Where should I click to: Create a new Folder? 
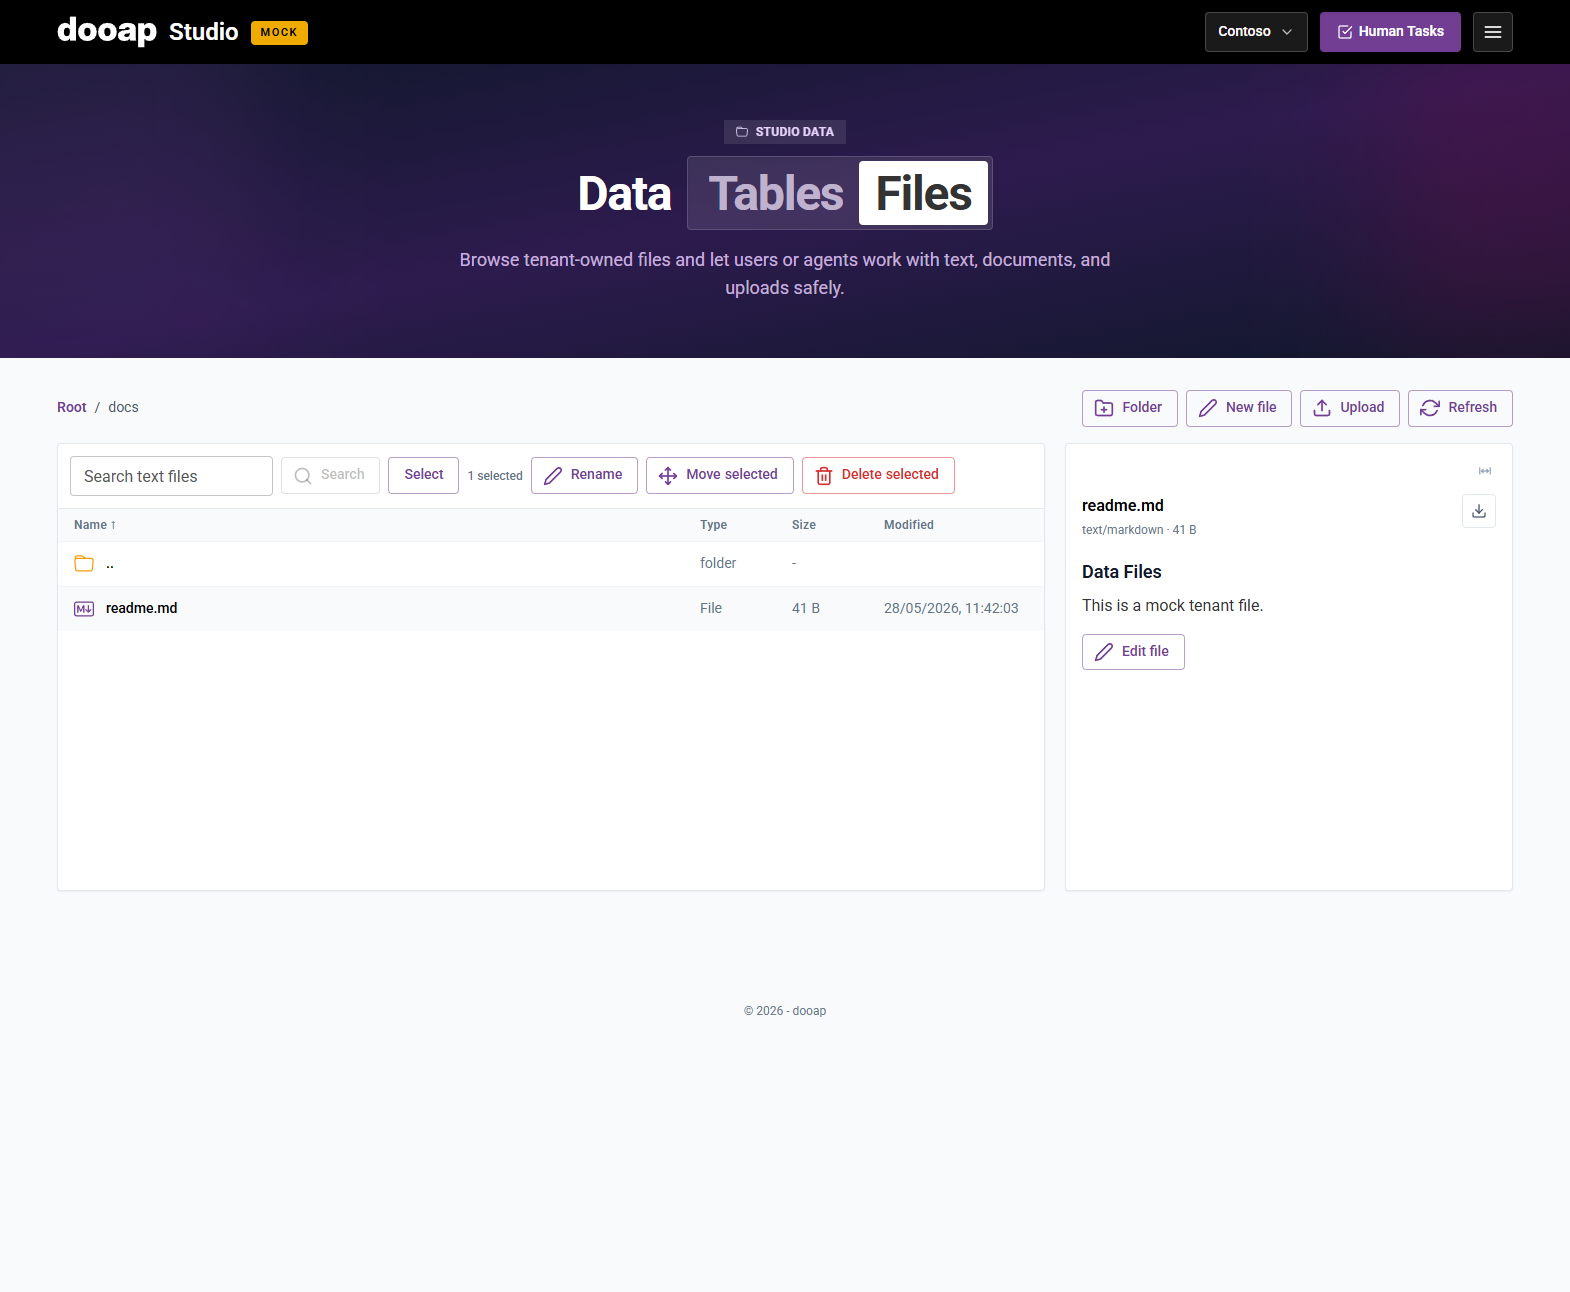[x=1129, y=408]
